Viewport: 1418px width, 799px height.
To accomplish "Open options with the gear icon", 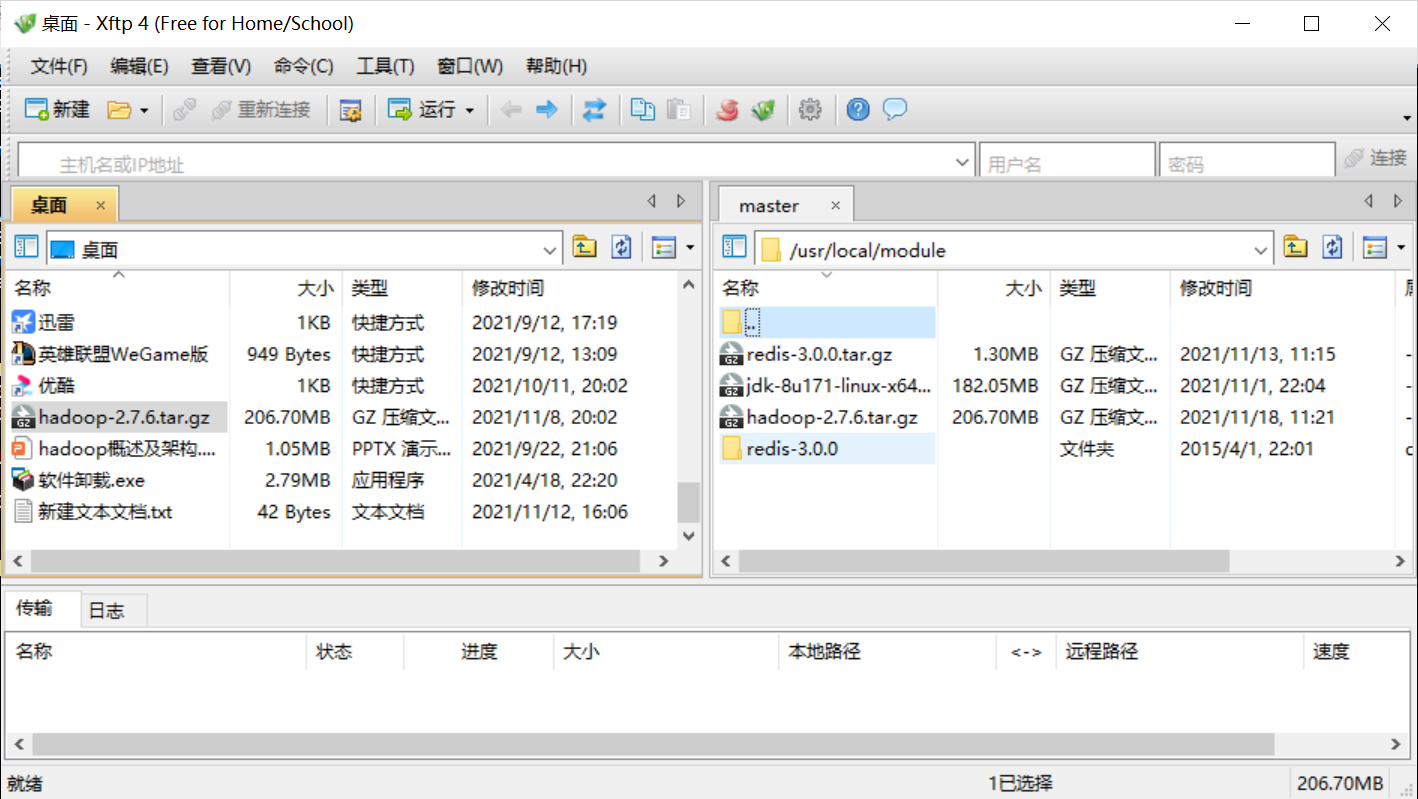I will [x=811, y=110].
